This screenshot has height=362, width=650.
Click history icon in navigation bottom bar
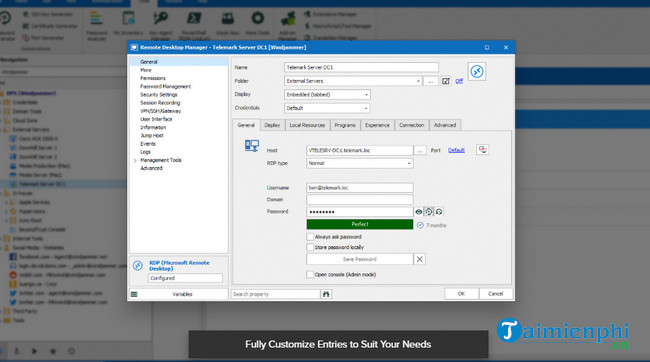point(71,351)
